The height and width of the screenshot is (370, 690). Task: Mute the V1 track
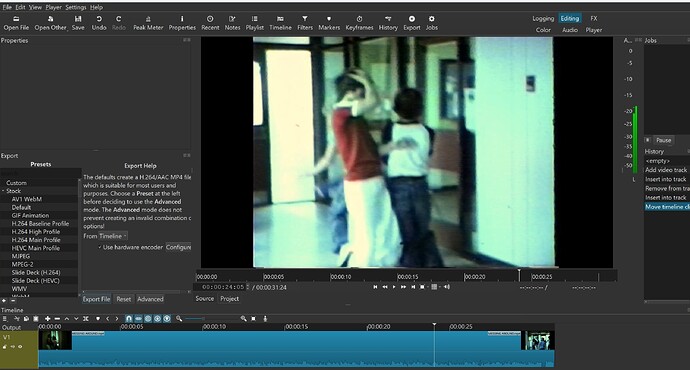(12, 347)
